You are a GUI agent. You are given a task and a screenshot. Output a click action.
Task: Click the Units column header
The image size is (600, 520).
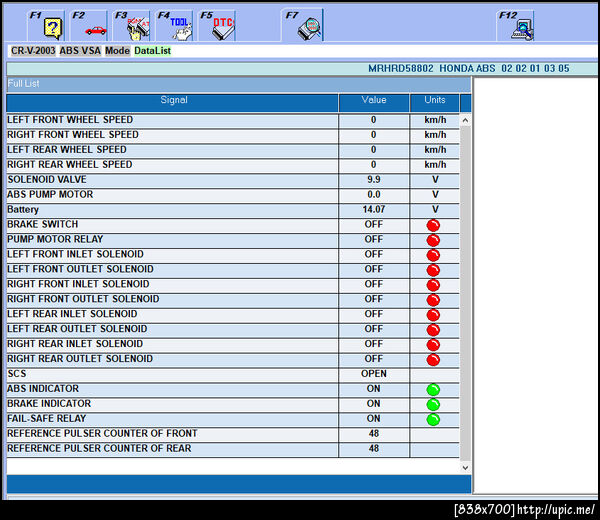pos(435,103)
